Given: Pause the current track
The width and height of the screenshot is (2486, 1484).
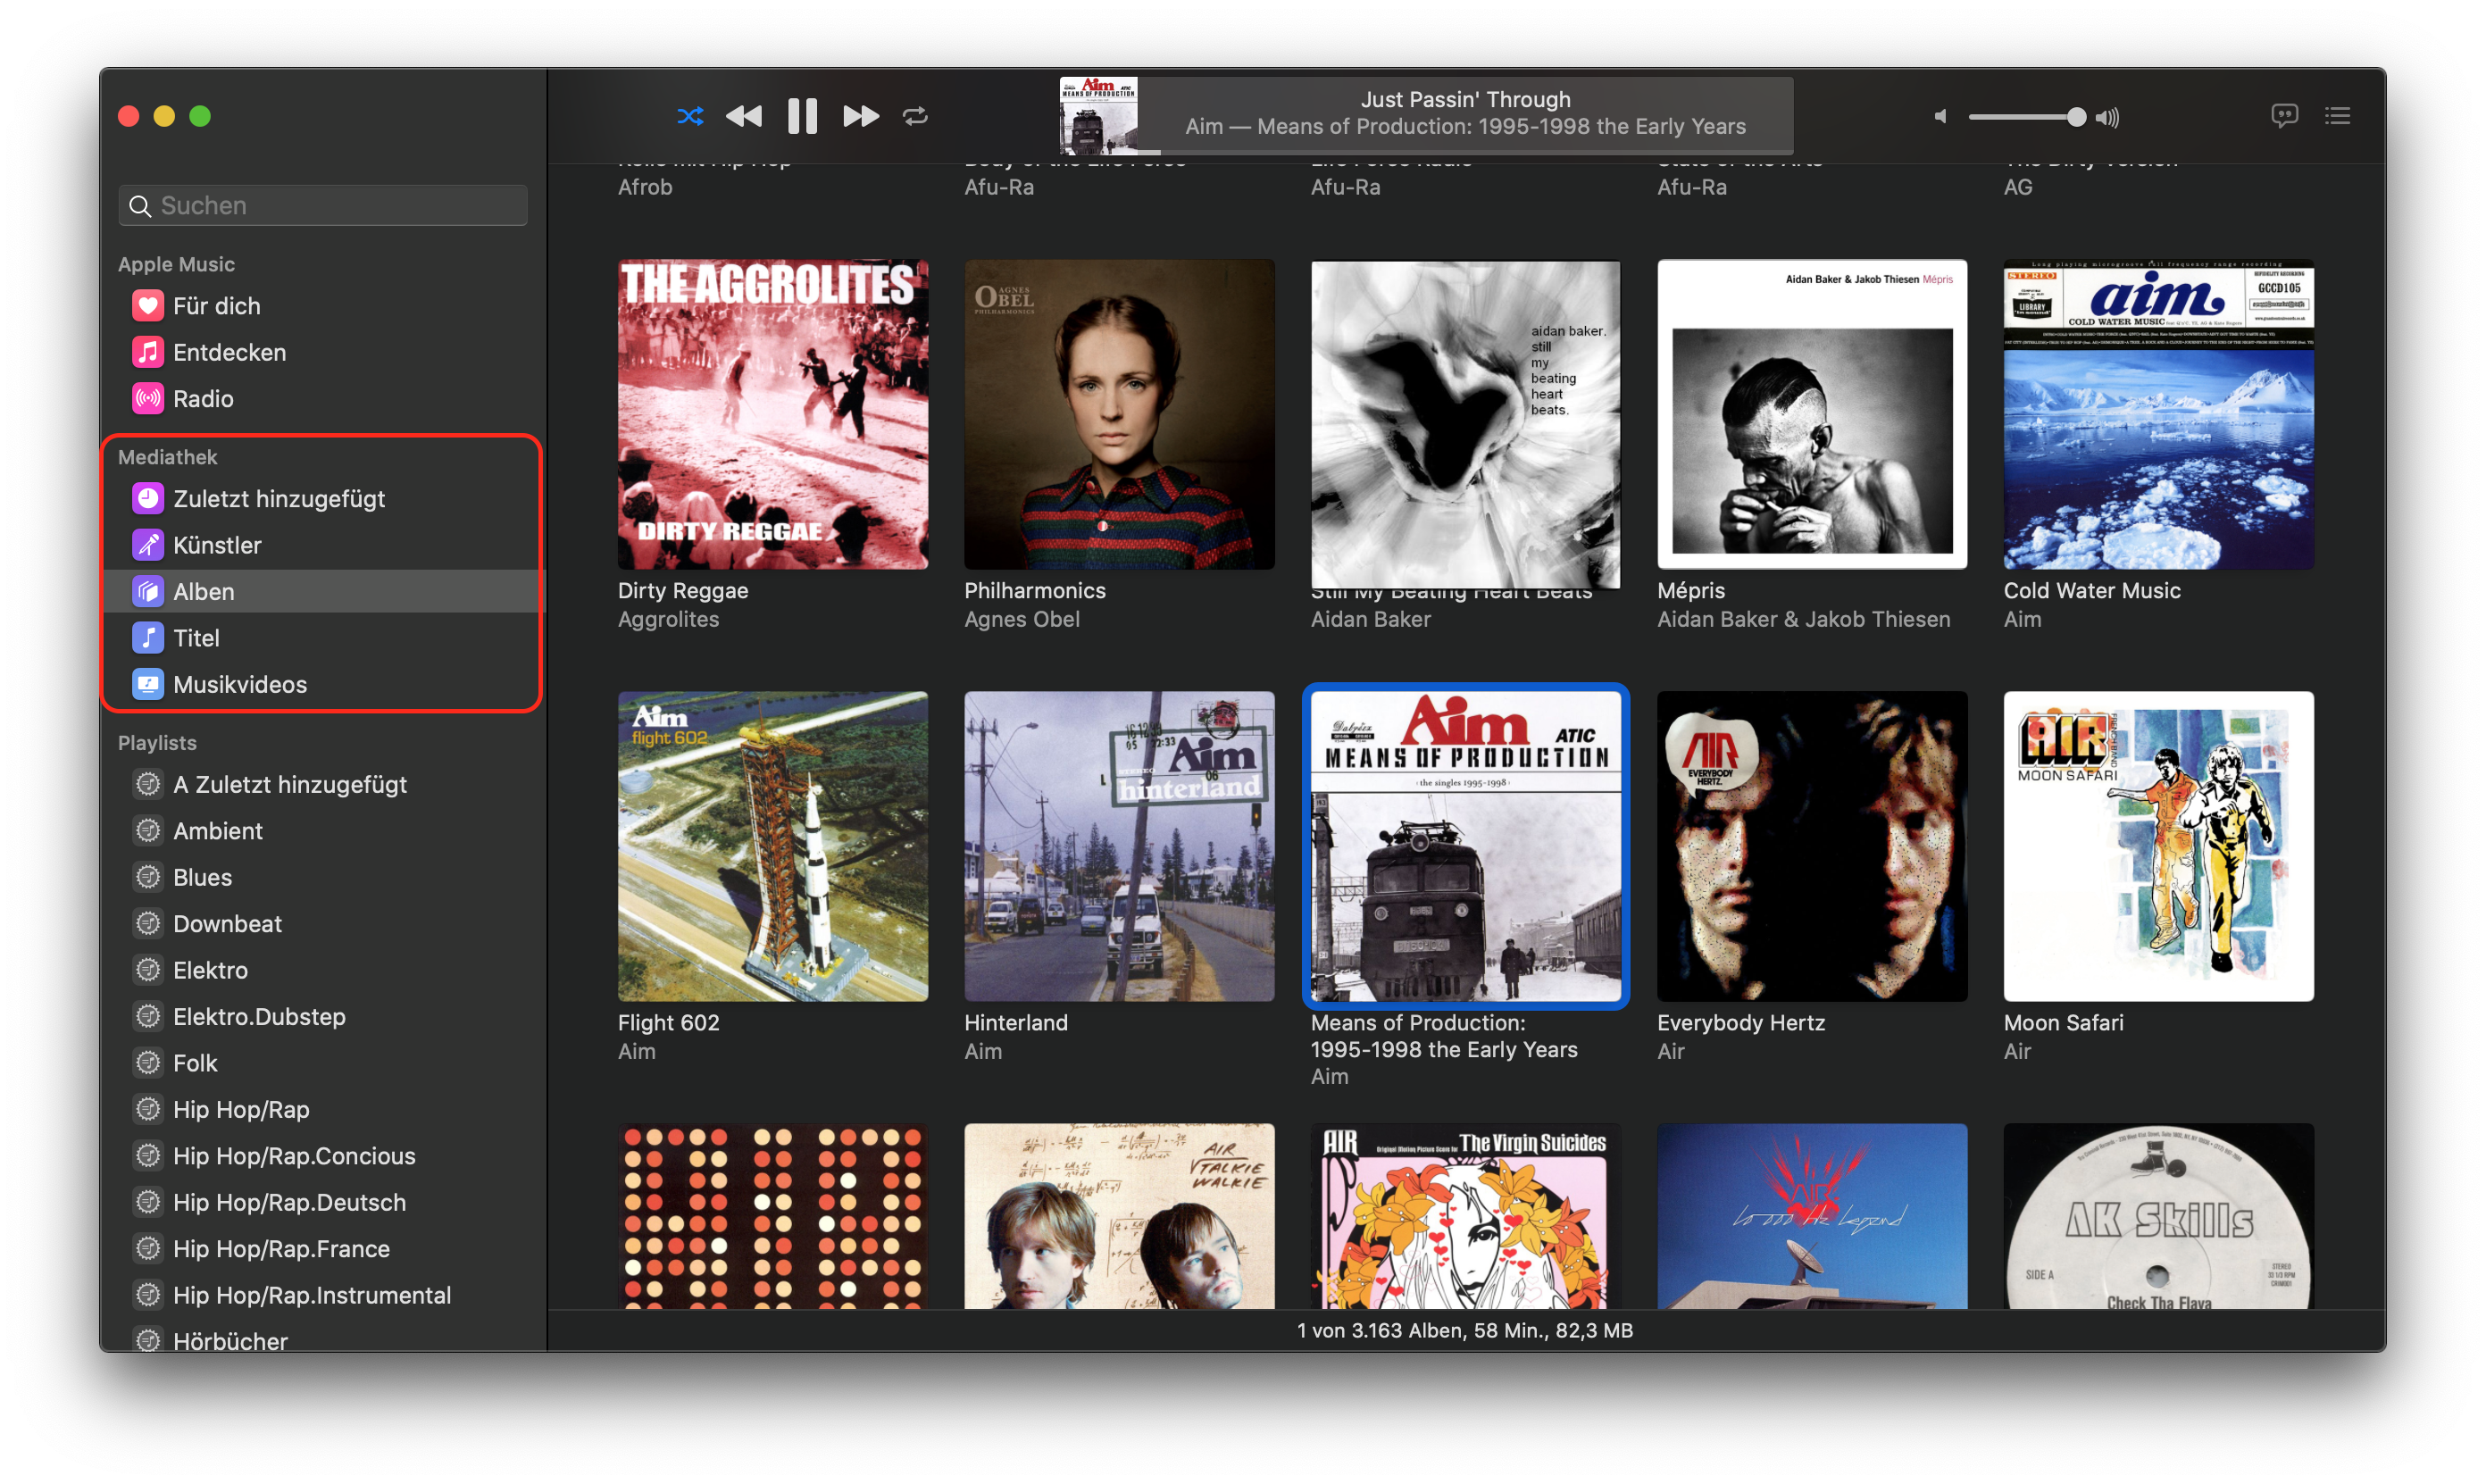Looking at the screenshot, I should pos(802,116).
